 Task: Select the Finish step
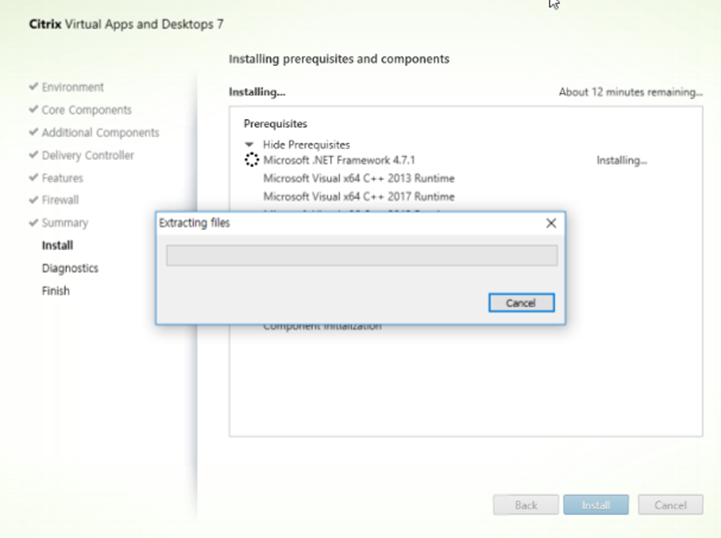56,291
